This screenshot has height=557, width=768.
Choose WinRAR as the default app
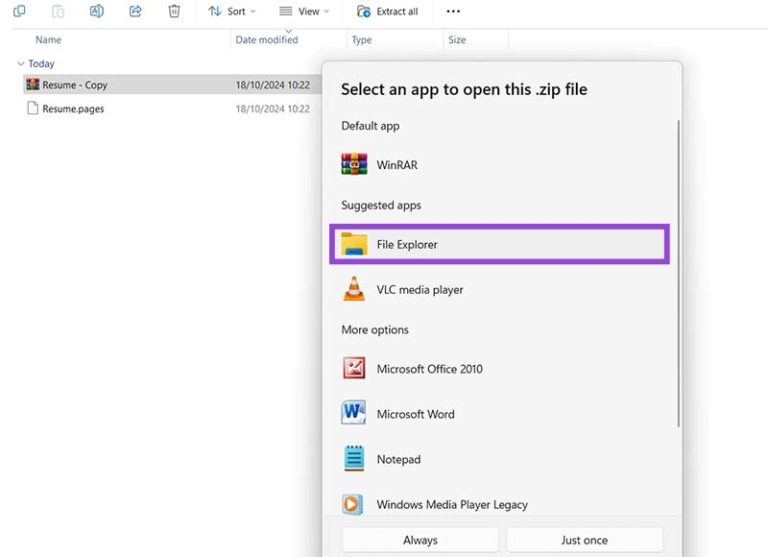(499, 165)
